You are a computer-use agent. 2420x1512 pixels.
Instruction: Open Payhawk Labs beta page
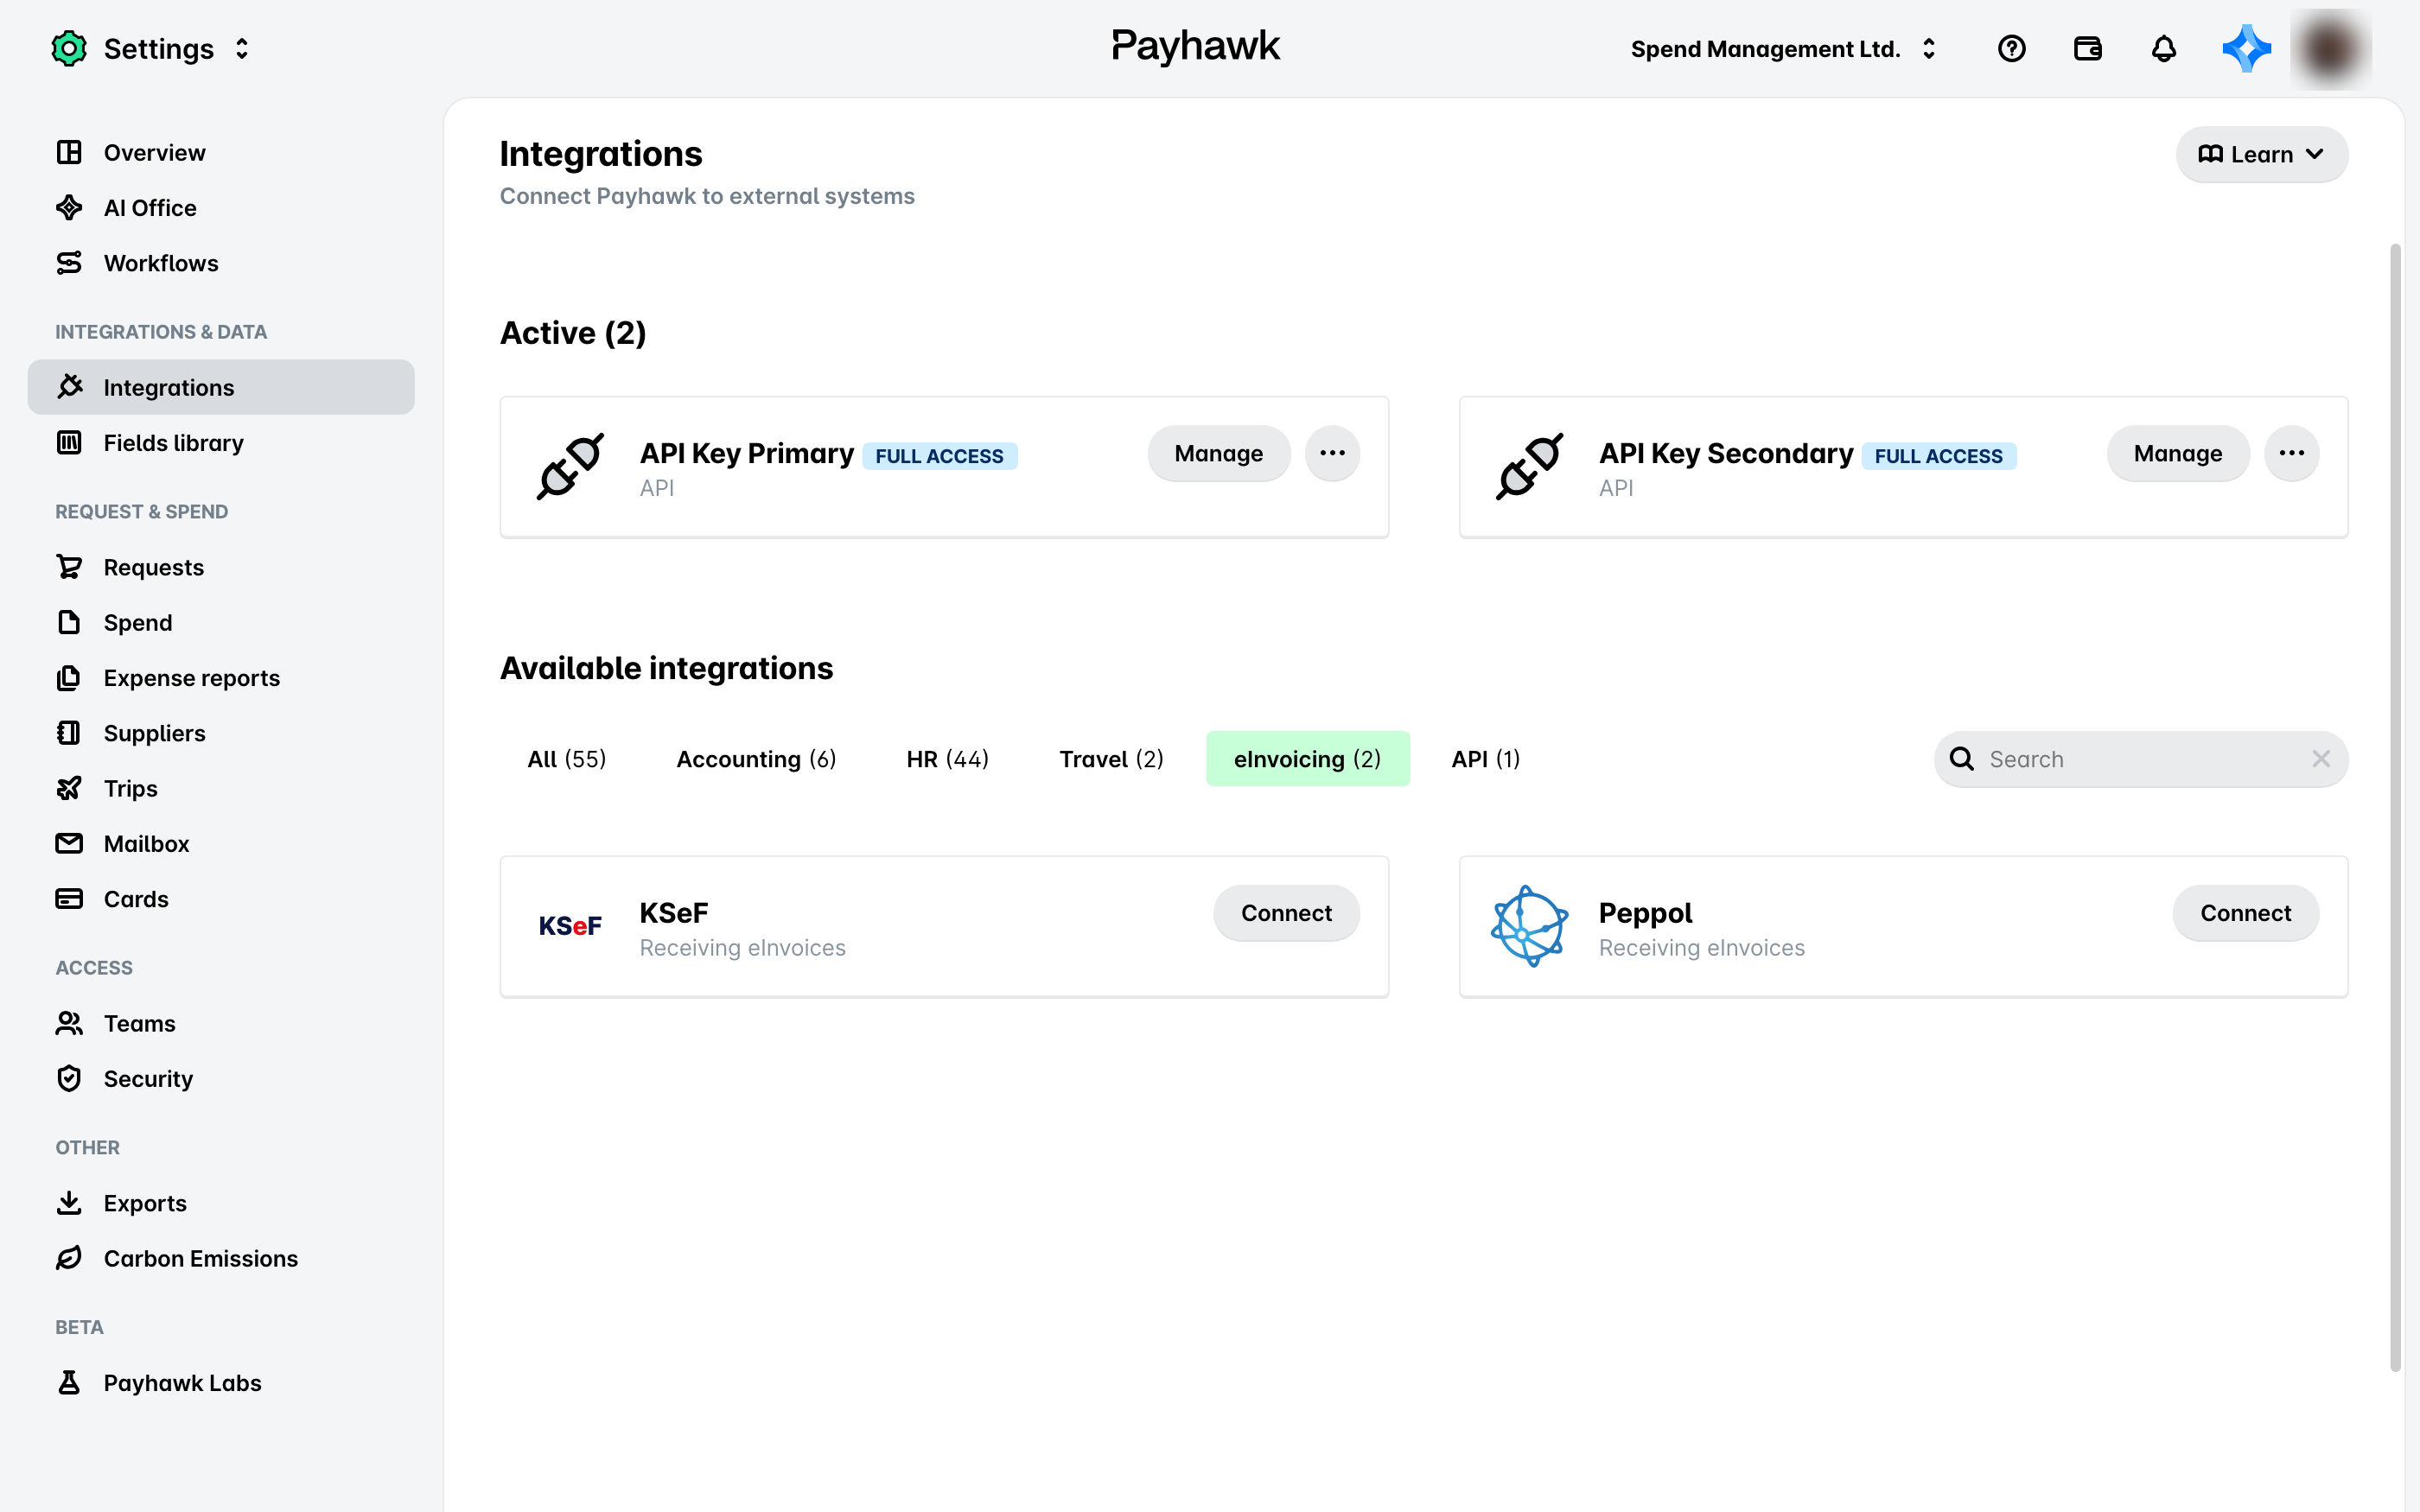(x=221, y=1383)
